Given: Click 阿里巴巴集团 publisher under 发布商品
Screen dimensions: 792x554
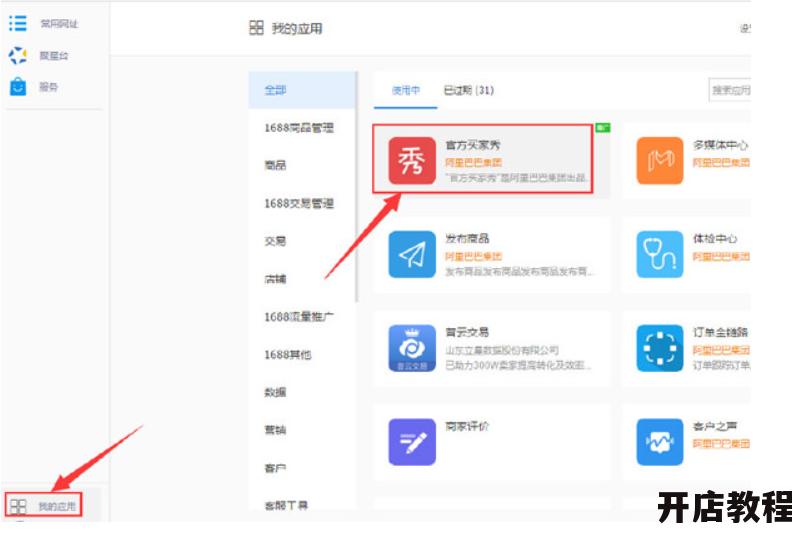Looking at the screenshot, I should point(473,257).
